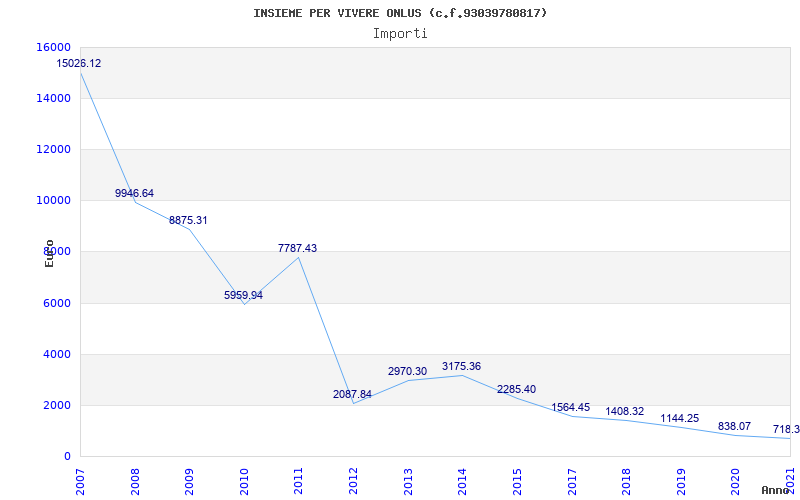Click the 2012 x-axis year label

[x=353, y=481]
